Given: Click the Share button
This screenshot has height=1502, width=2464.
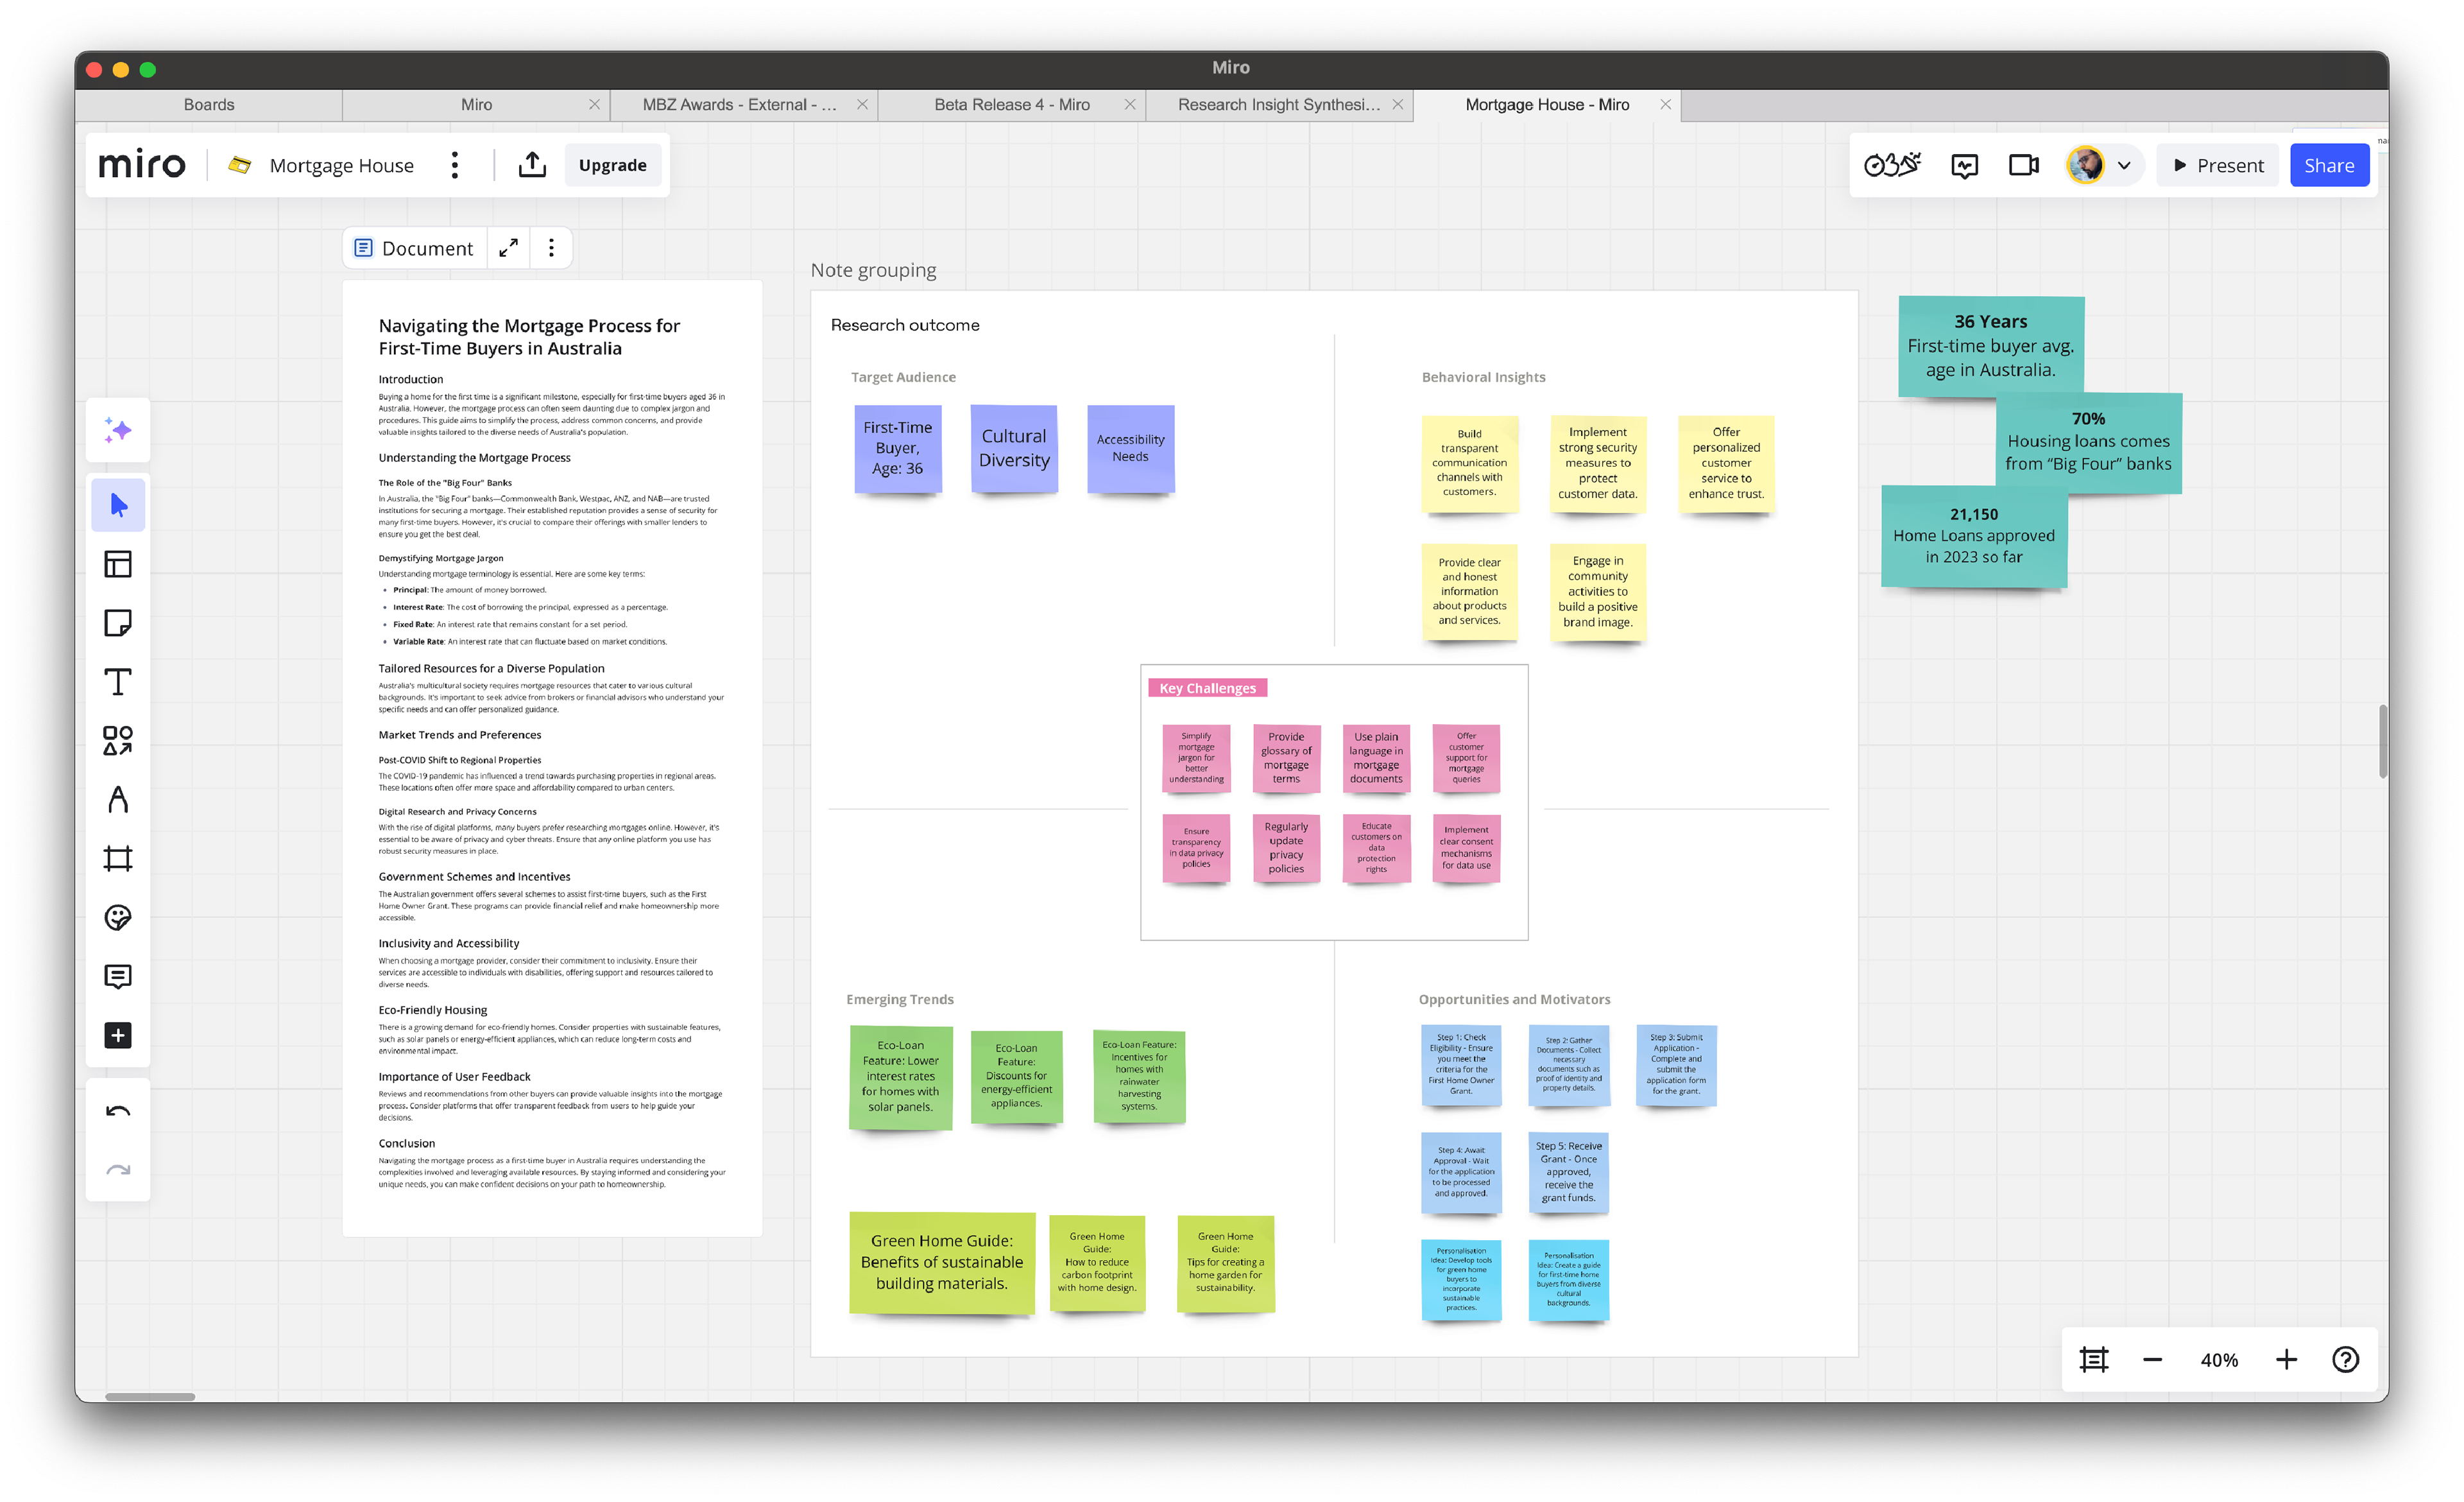Looking at the screenshot, I should click(x=2328, y=165).
